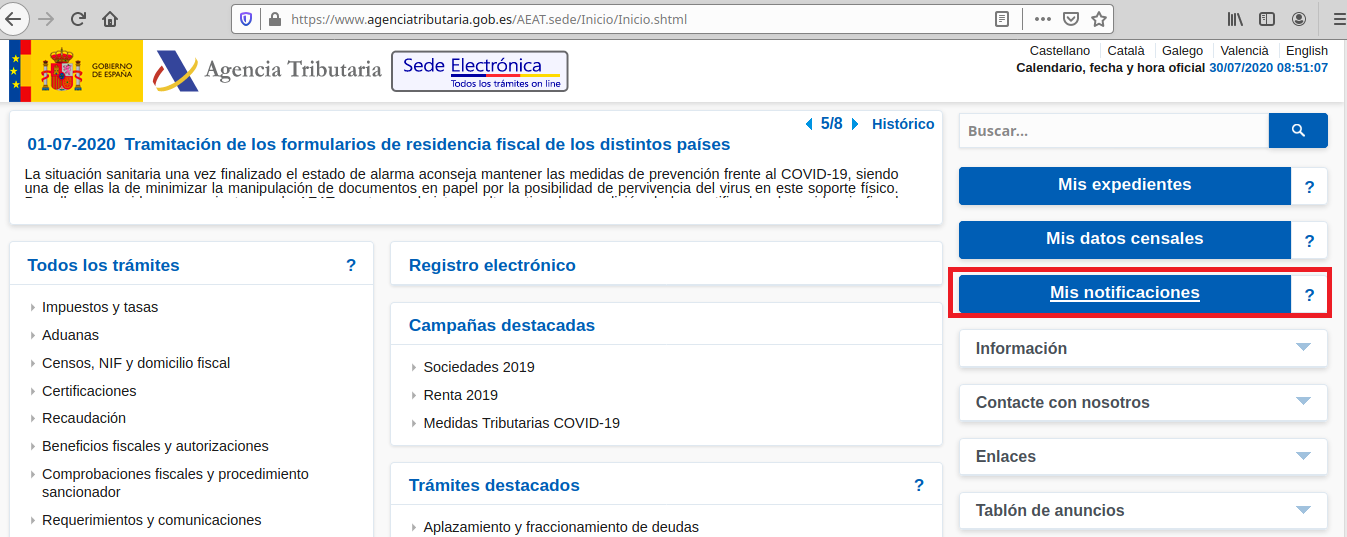Click help icon beside Mis expedientes

click(x=1309, y=187)
